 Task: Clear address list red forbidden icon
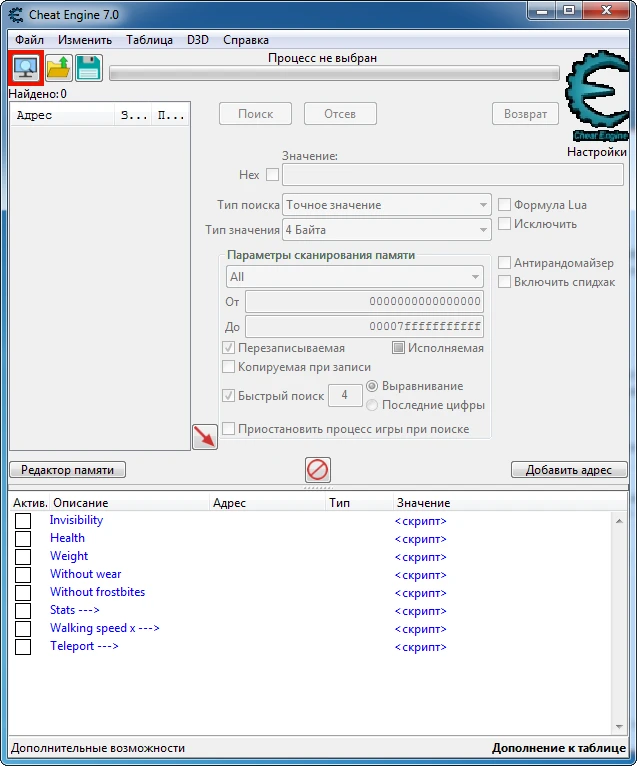point(318,470)
